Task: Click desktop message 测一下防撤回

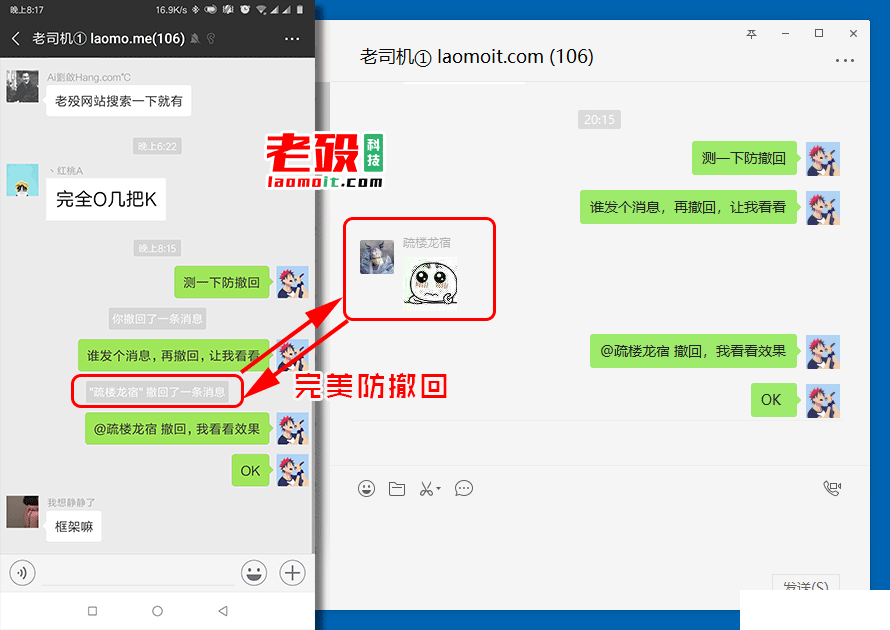Action: click(x=744, y=158)
